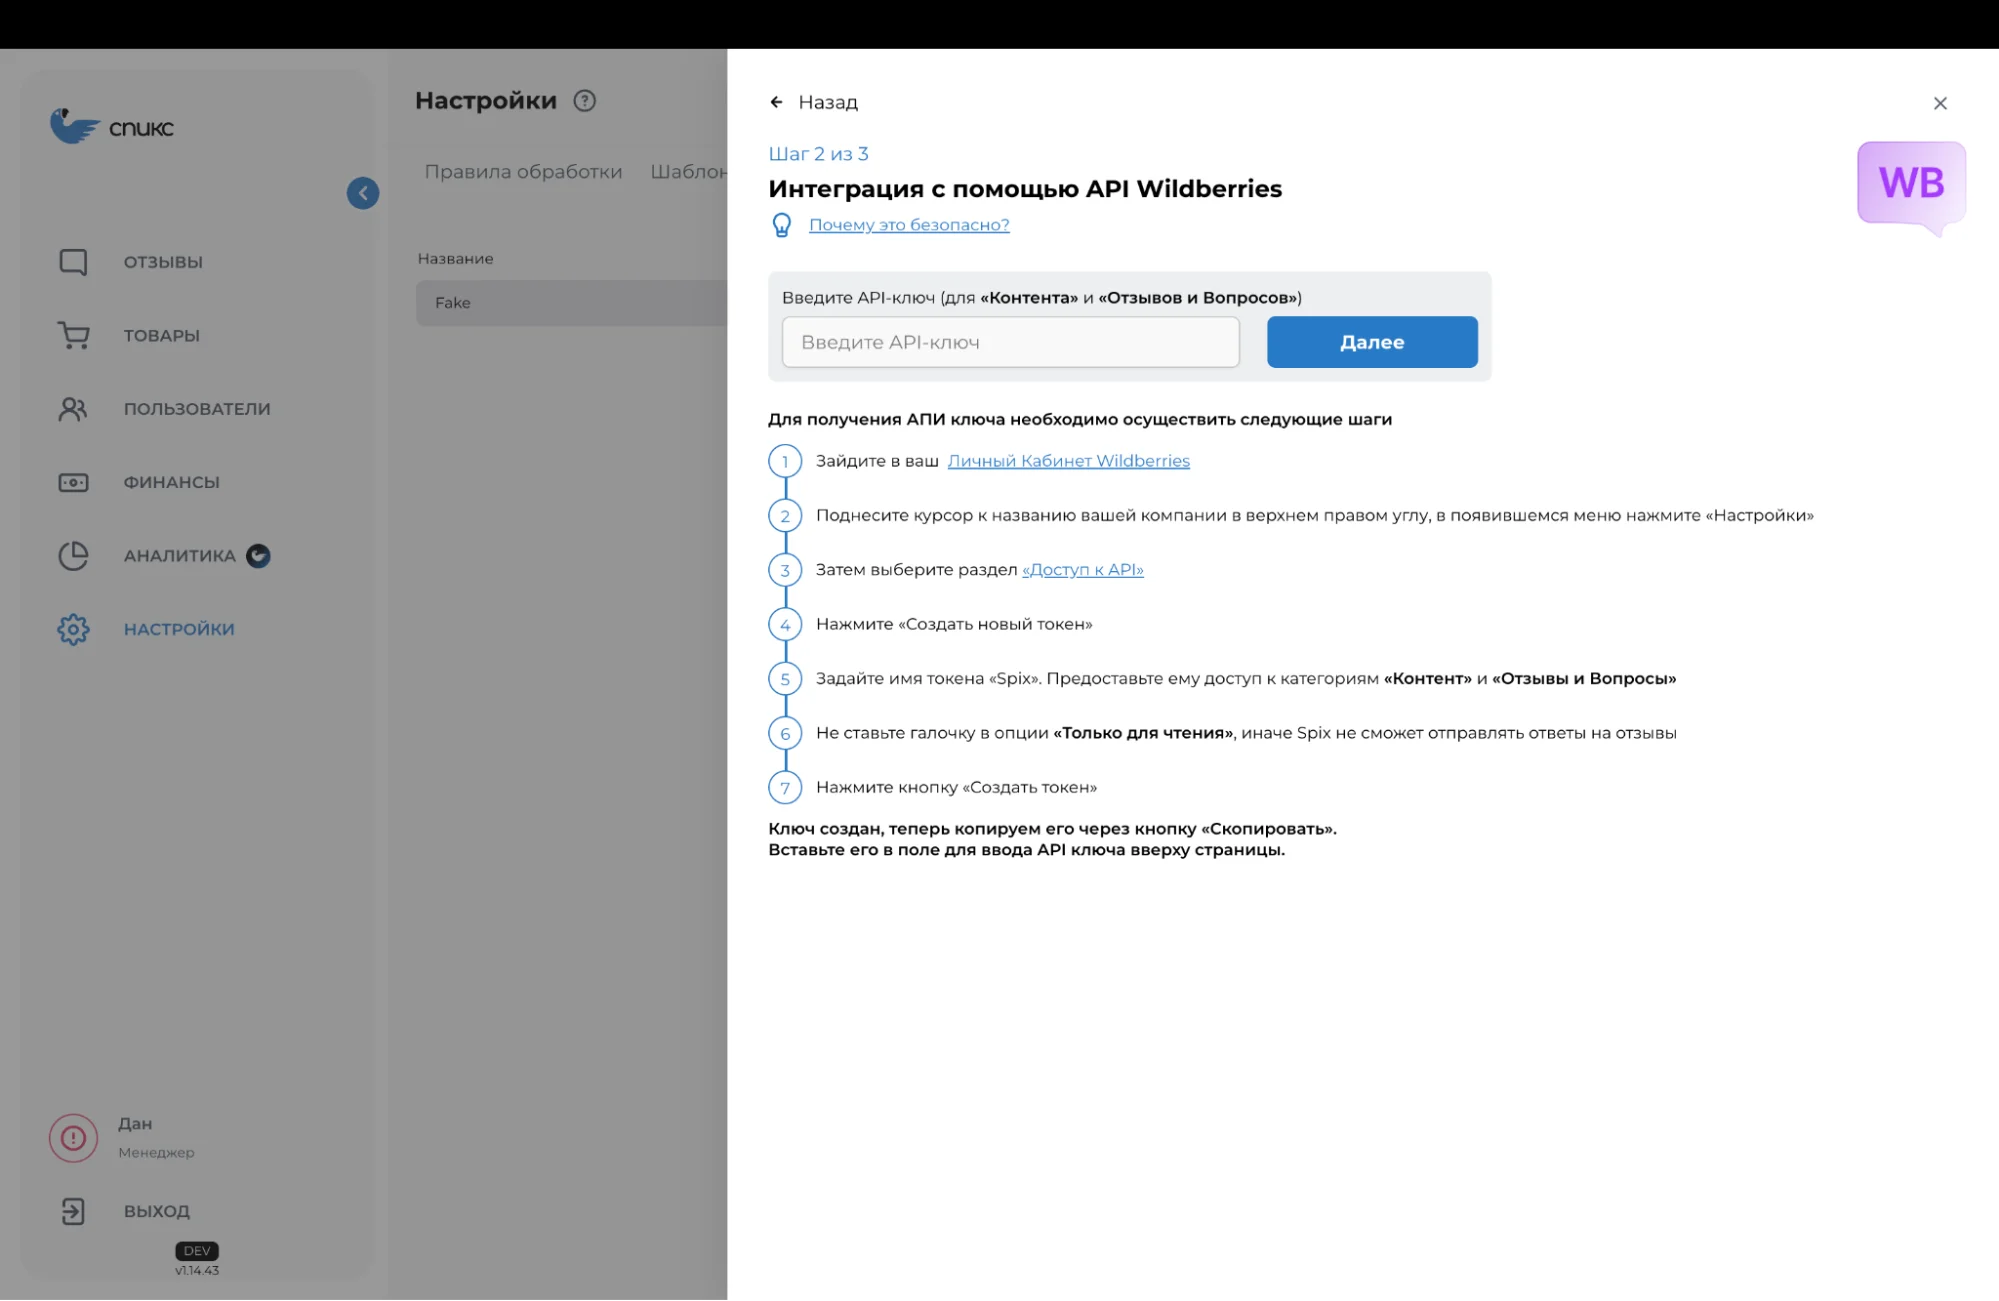Click the Выход logout icon

click(73, 1211)
